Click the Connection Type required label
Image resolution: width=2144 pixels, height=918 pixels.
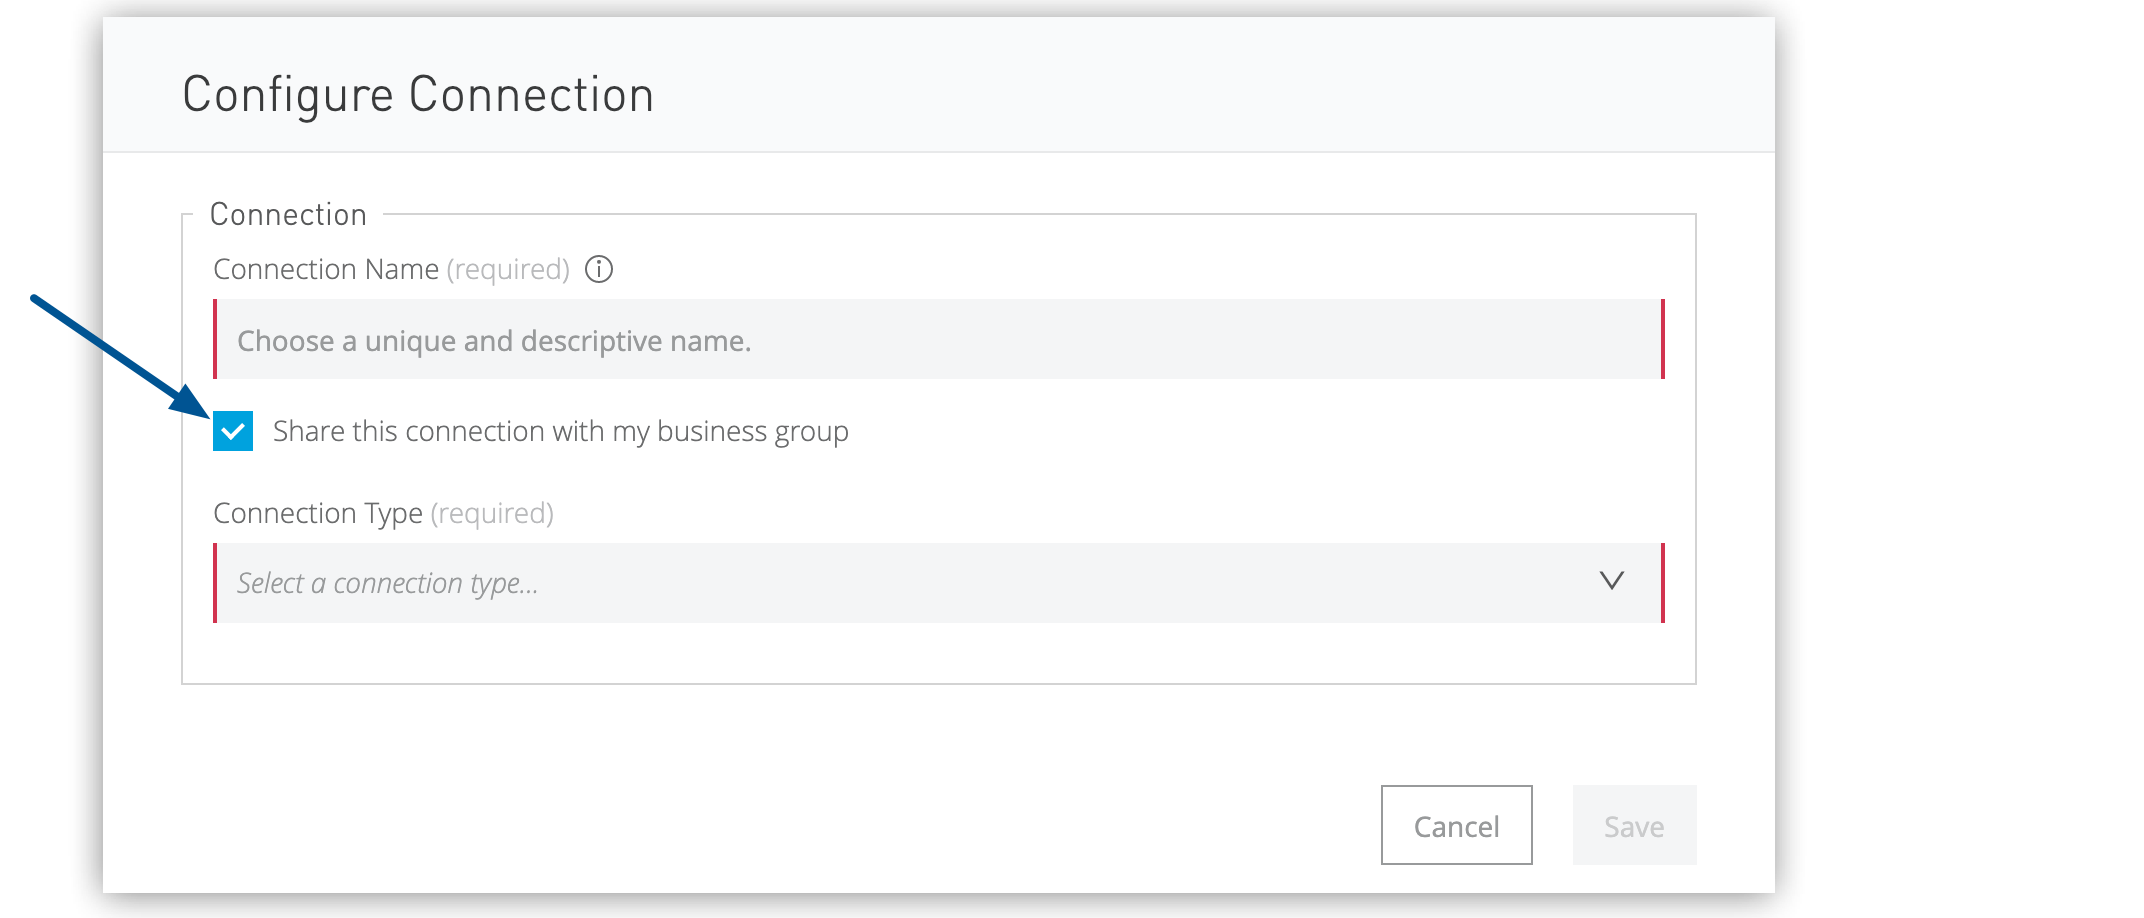383,512
